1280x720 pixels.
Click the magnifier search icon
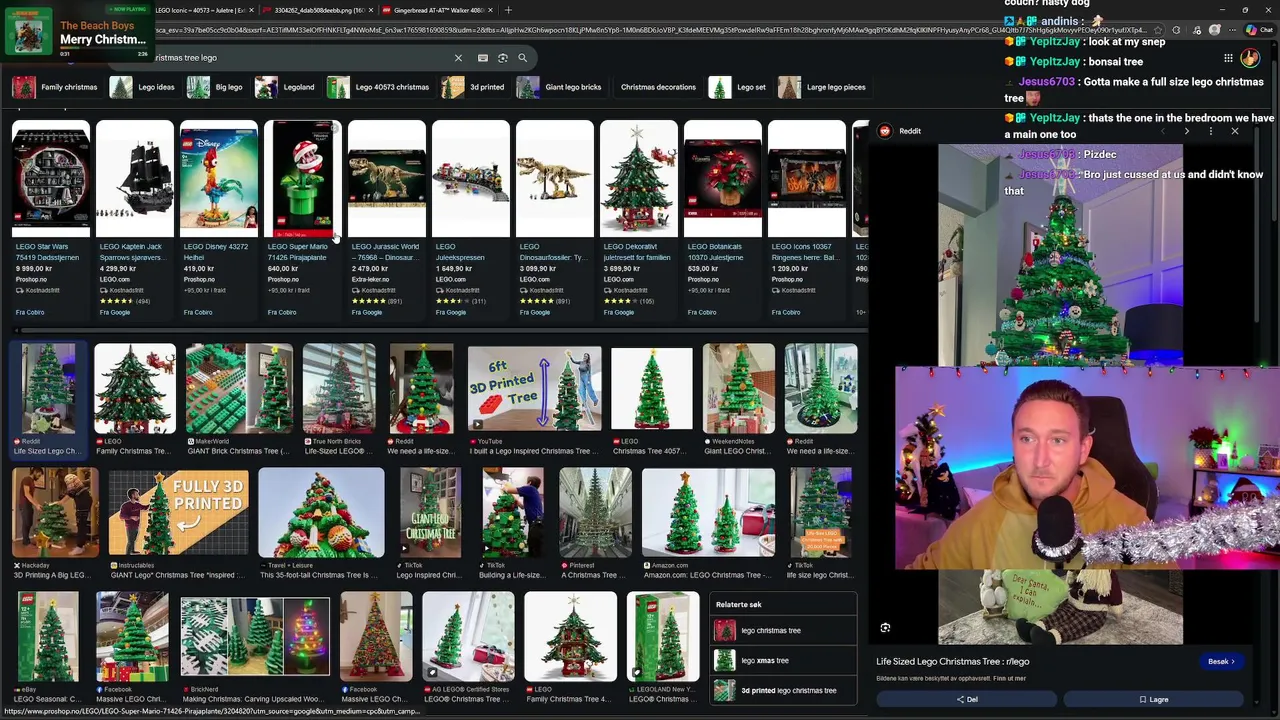tap(522, 58)
